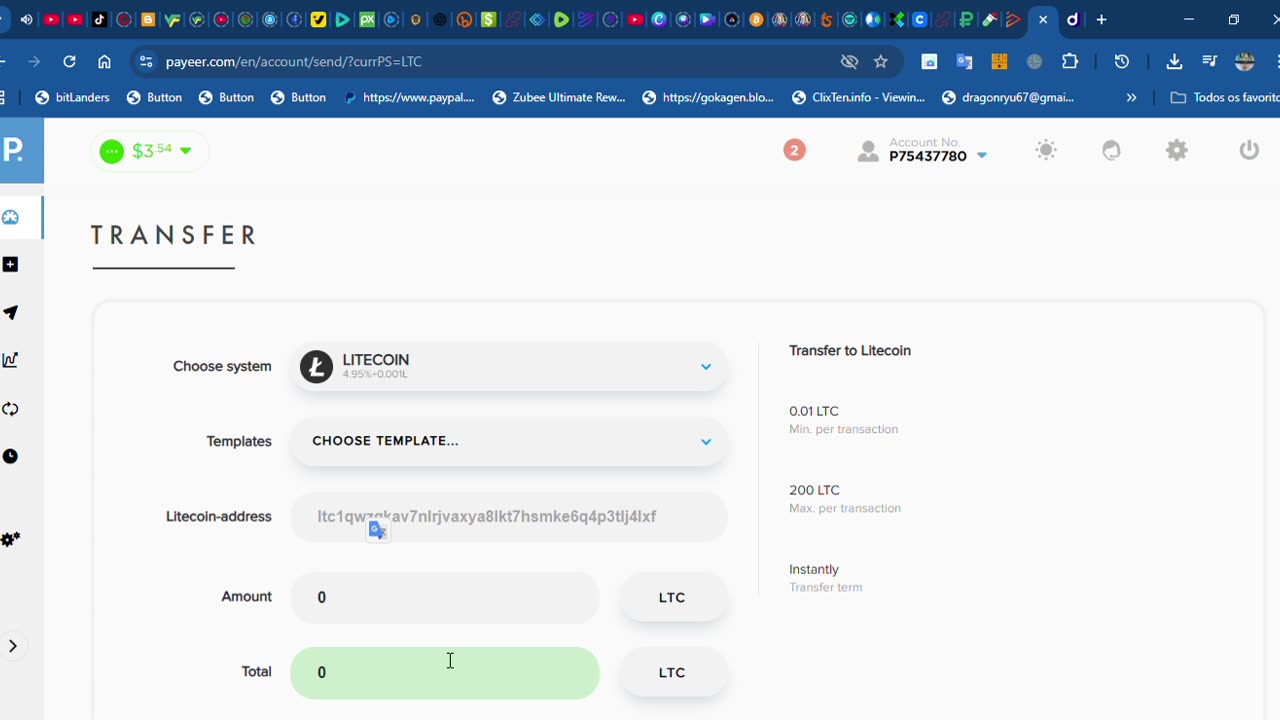Viewport: 1280px width, 720px height.
Task: Go forward in browser history
Action: click(x=34, y=61)
